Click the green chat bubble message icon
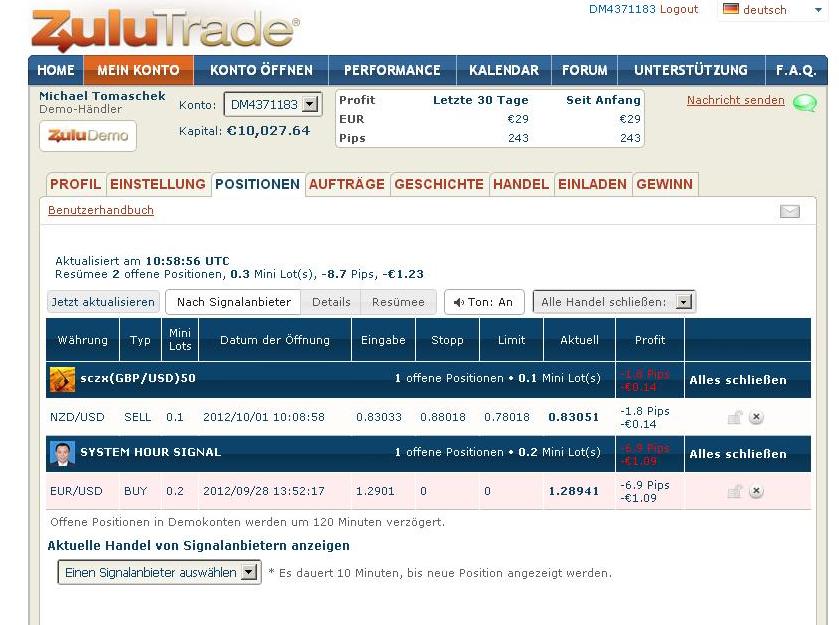The image size is (839, 625). pos(804,102)
